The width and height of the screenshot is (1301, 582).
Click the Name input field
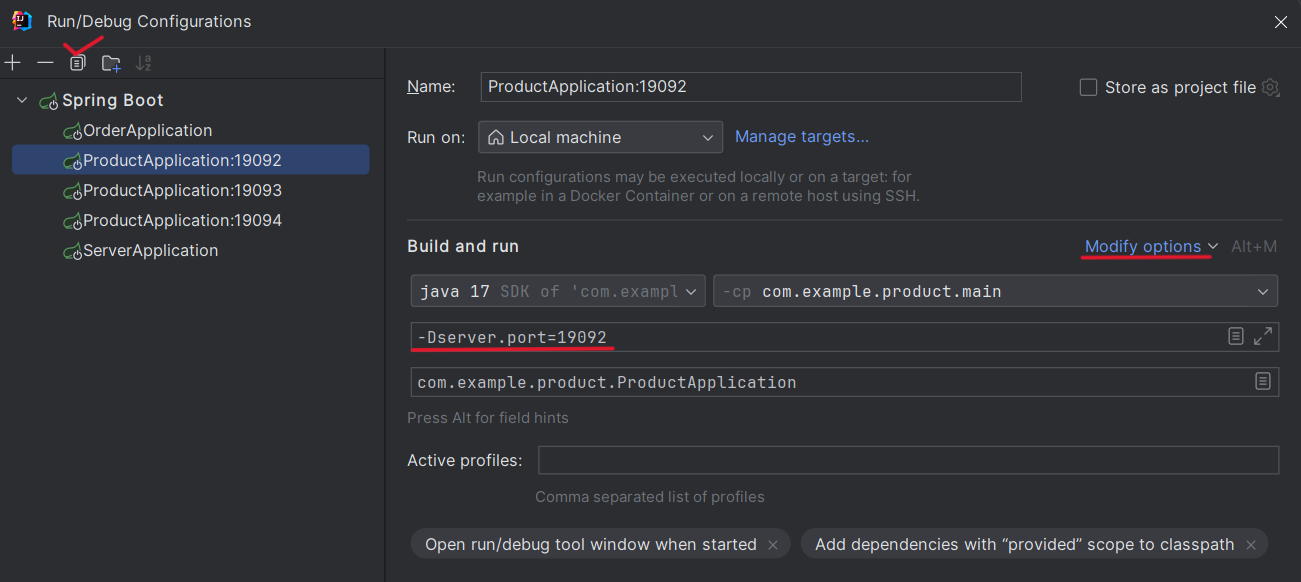click(751, 87)
